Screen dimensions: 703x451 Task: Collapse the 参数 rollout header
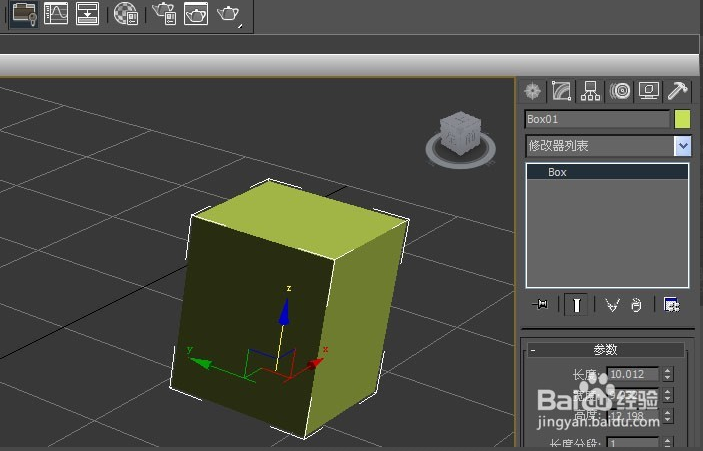[x=606, y=350]
